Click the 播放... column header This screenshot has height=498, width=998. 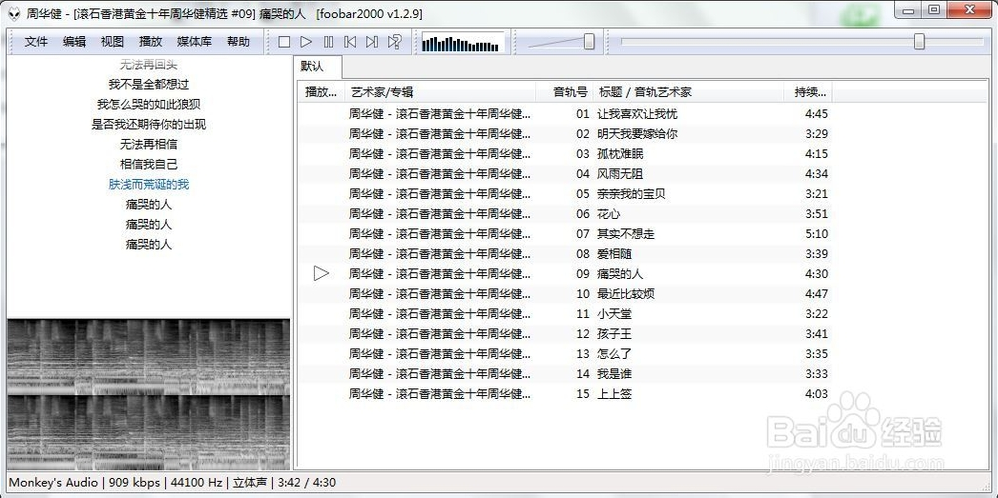[x=321, y=92]
